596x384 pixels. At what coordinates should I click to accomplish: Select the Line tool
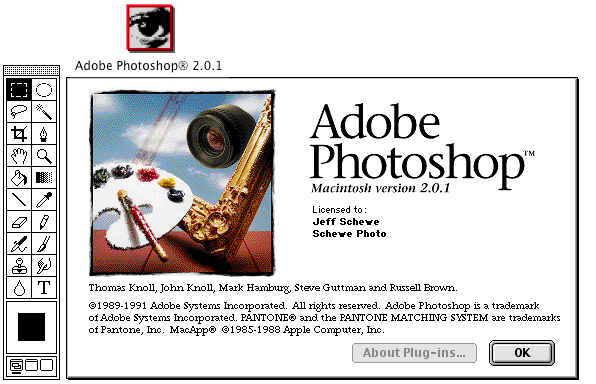19,200
